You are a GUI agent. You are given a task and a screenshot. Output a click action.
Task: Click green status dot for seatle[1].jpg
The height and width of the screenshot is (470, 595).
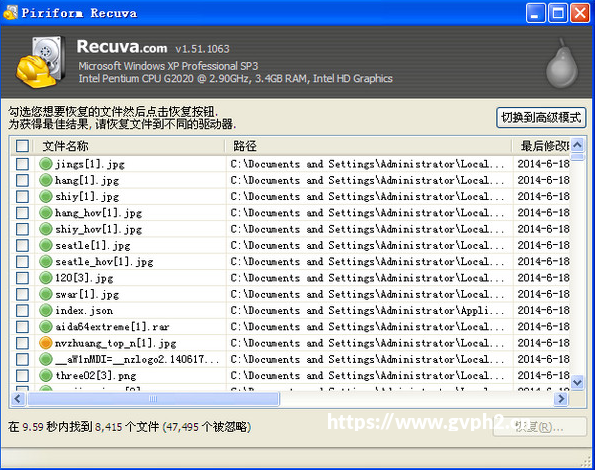46,245
